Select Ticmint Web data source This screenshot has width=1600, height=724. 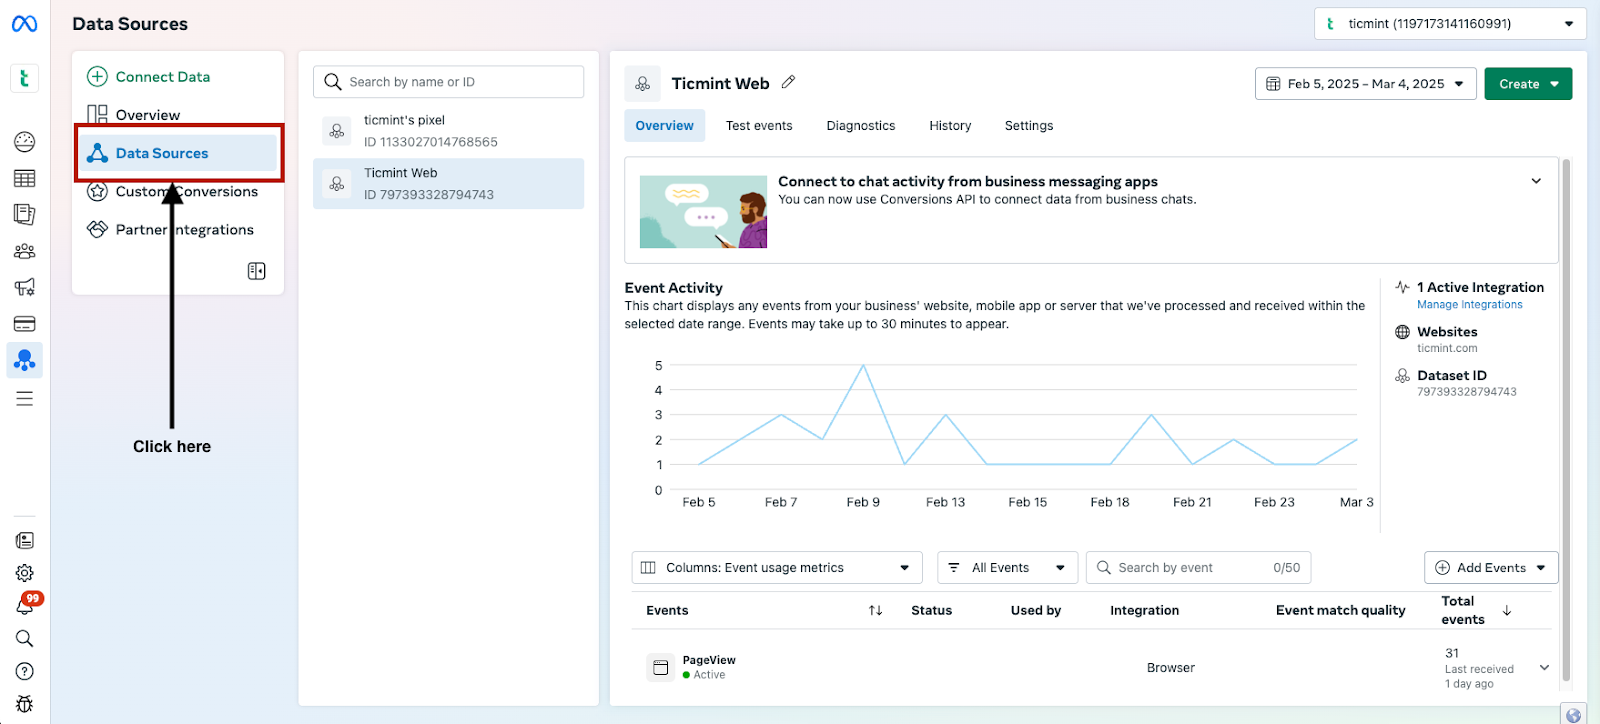(448, 184)
